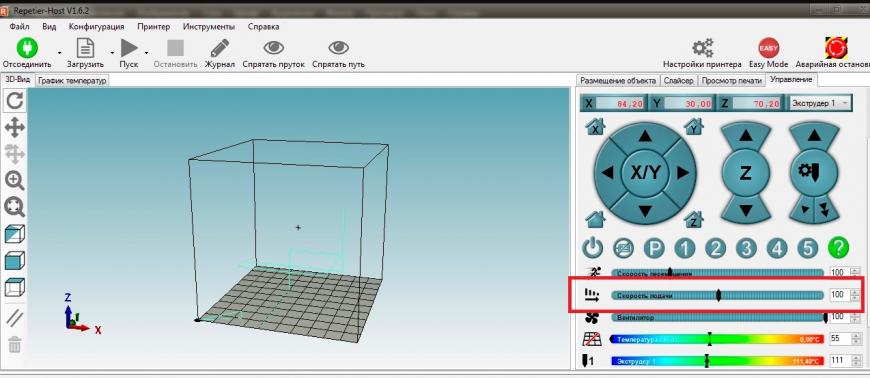The image size is (870, 378).
Task: Select the isometric cube view icon
Action: pos(14,234)
